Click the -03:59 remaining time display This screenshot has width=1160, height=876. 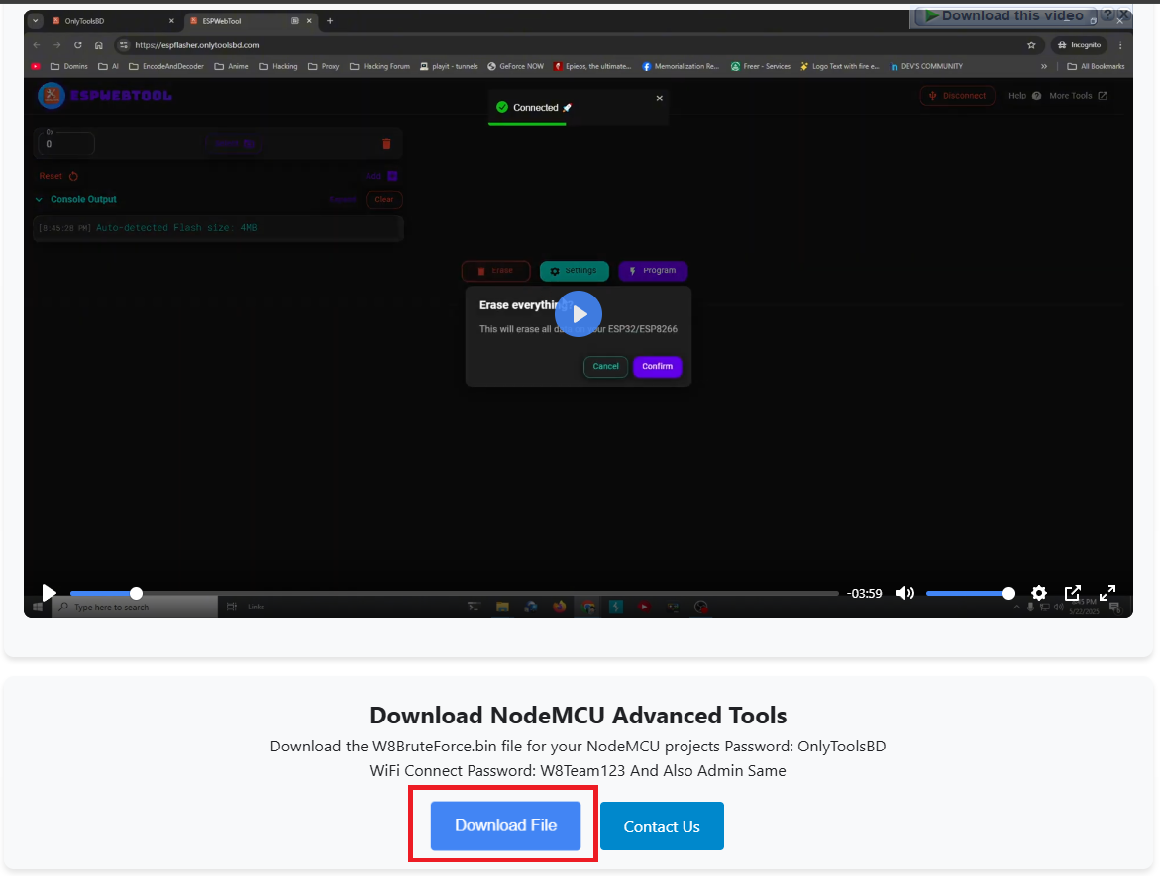(865, 593)
